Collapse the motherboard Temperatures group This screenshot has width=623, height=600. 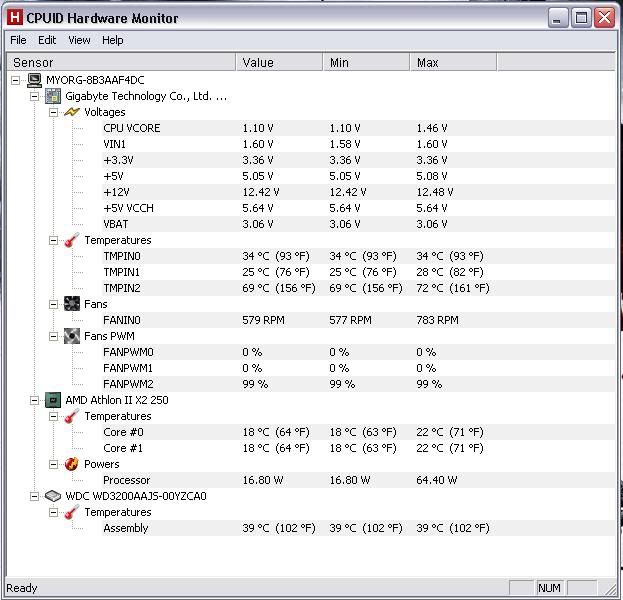pos(53,240)
